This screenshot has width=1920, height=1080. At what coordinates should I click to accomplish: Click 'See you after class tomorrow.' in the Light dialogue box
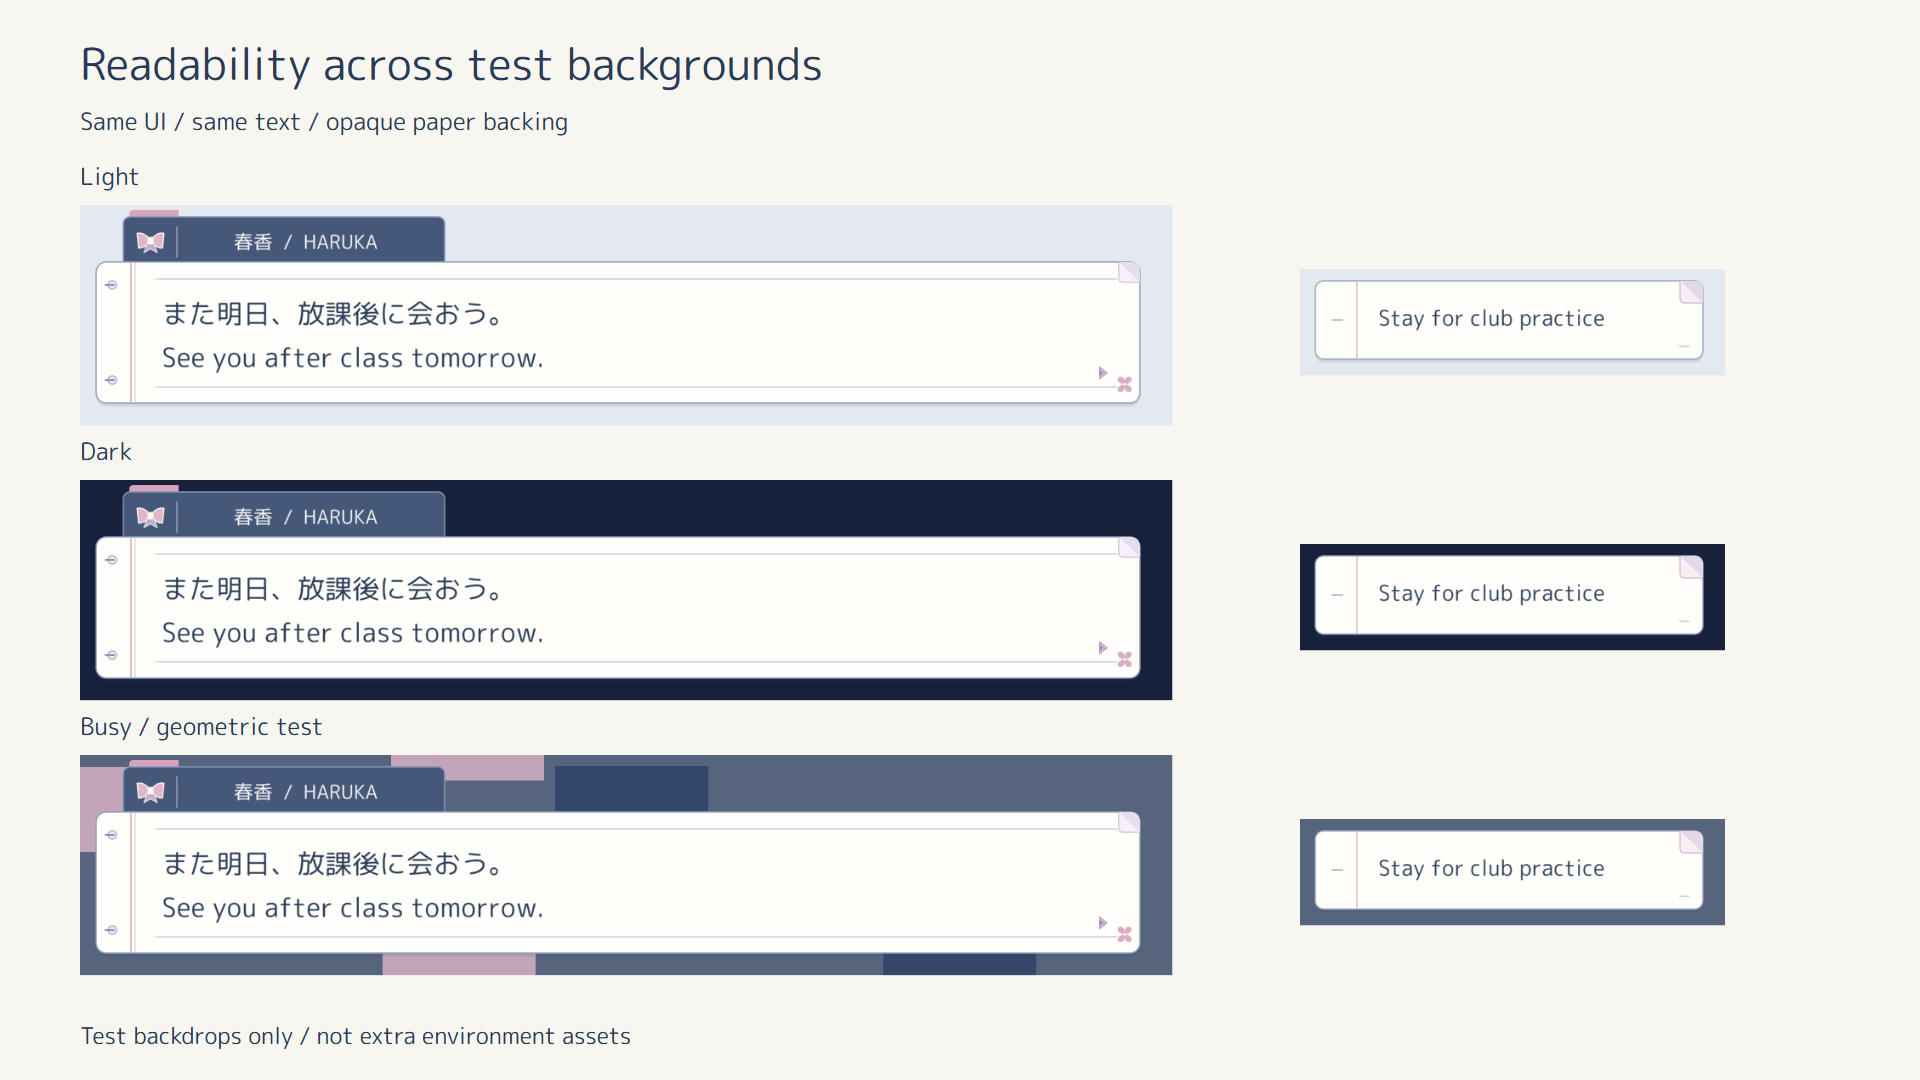coord(353,359)
